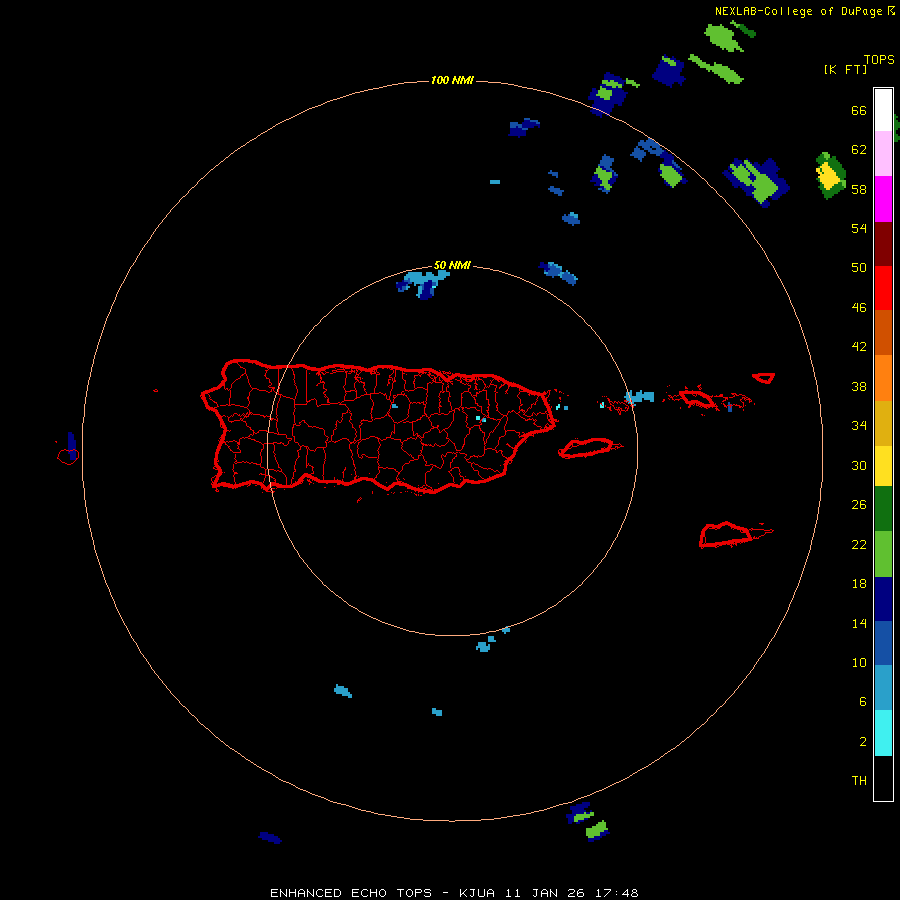Click the magenta legend swatch
Viewport: 900px width, 900px height.
click(x=883, y=199)
